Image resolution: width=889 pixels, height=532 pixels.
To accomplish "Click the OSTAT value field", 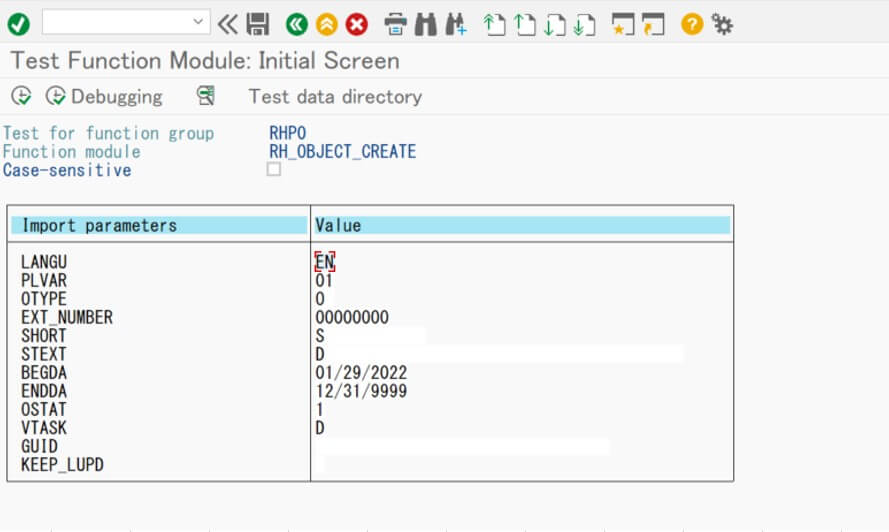I will pos(320,409).
